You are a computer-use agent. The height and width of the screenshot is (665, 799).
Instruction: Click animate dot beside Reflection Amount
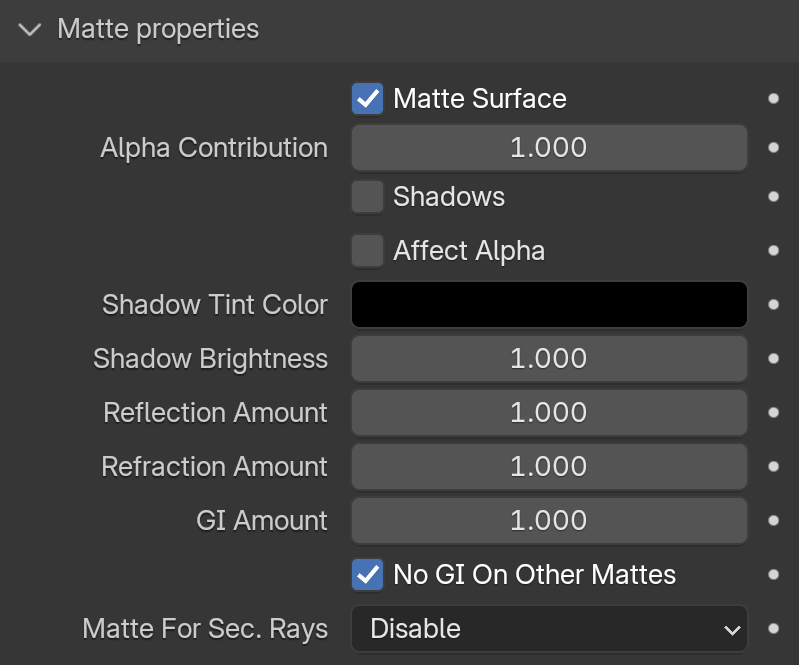(x=773, y=413)
